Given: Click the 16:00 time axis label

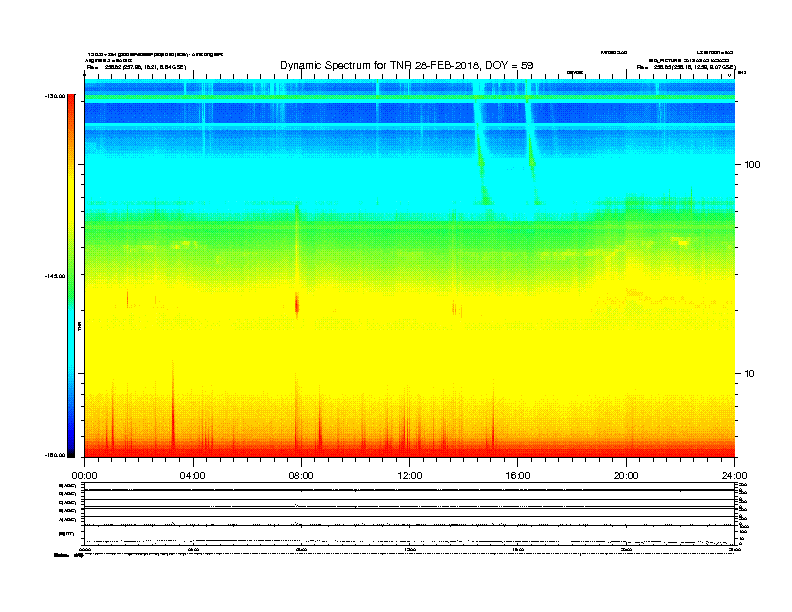Looking at the screenshot, I should coord(518,475).
